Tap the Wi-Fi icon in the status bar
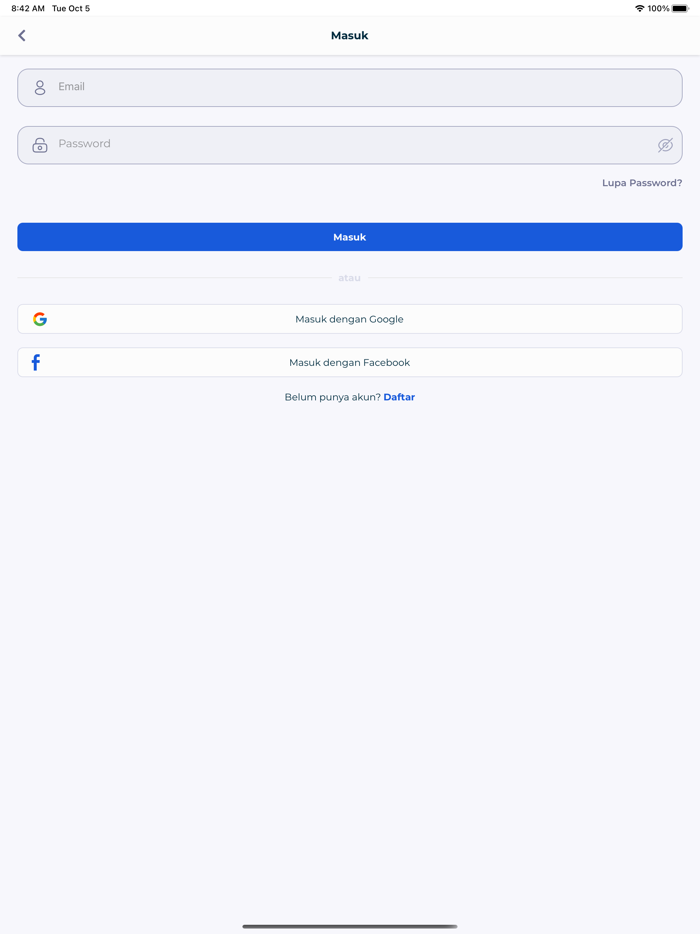The width and height of the screenshot is (700, 934). (639, 8)
